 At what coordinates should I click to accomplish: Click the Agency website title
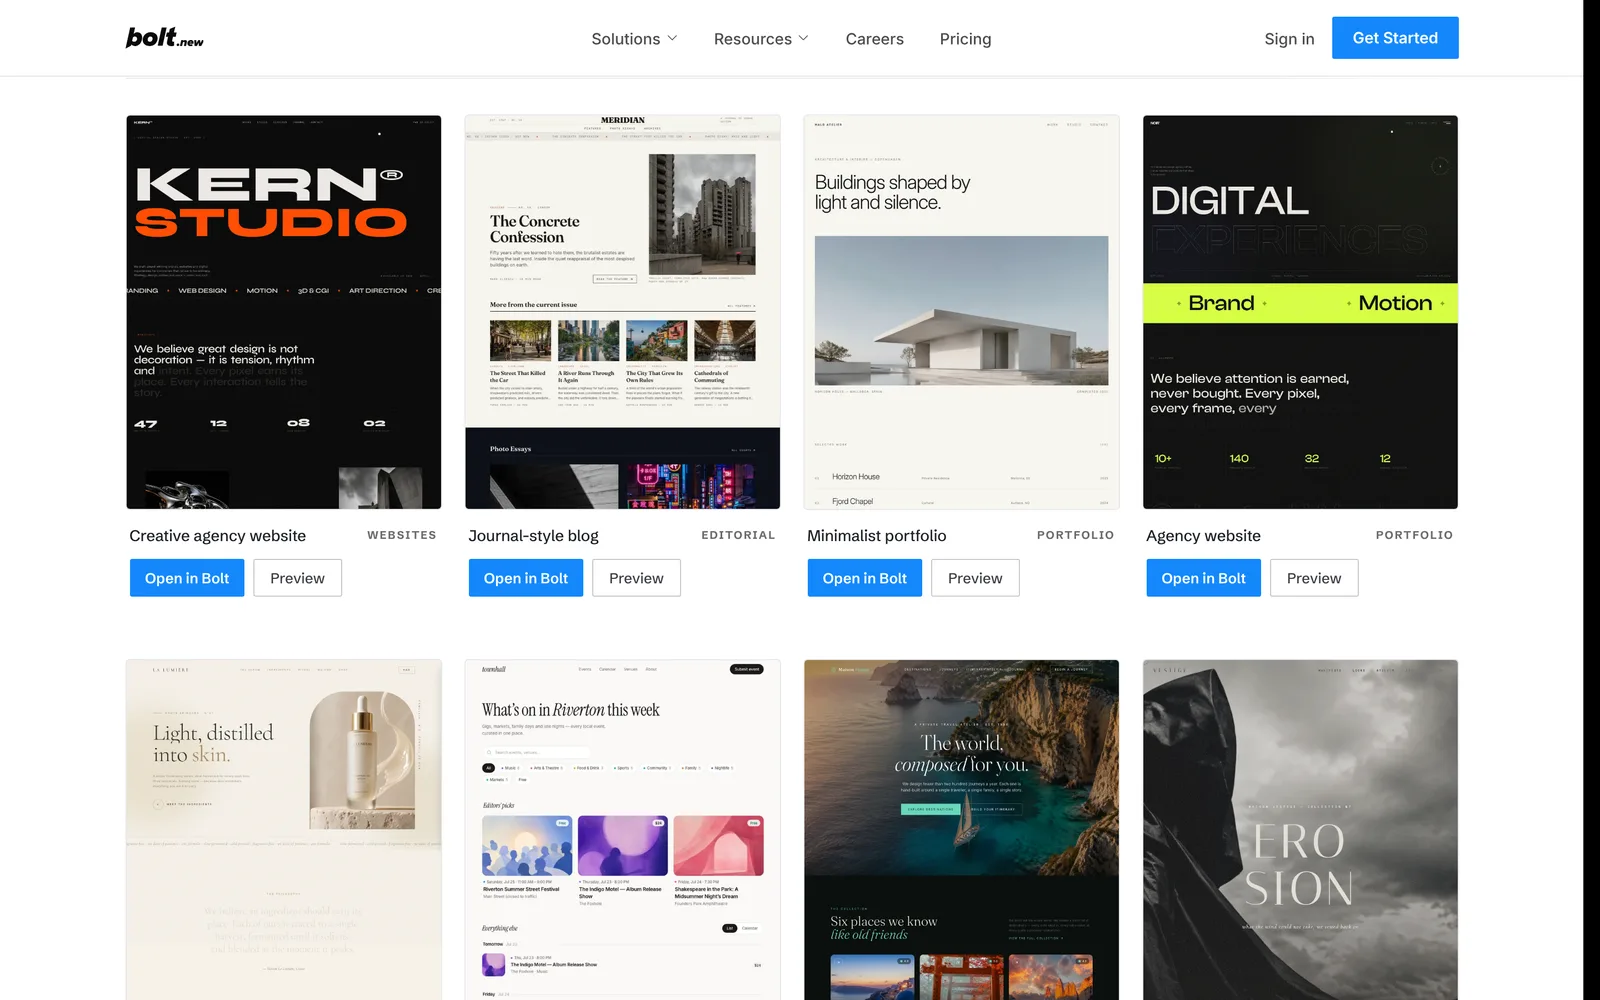[x=1203, y=536]
